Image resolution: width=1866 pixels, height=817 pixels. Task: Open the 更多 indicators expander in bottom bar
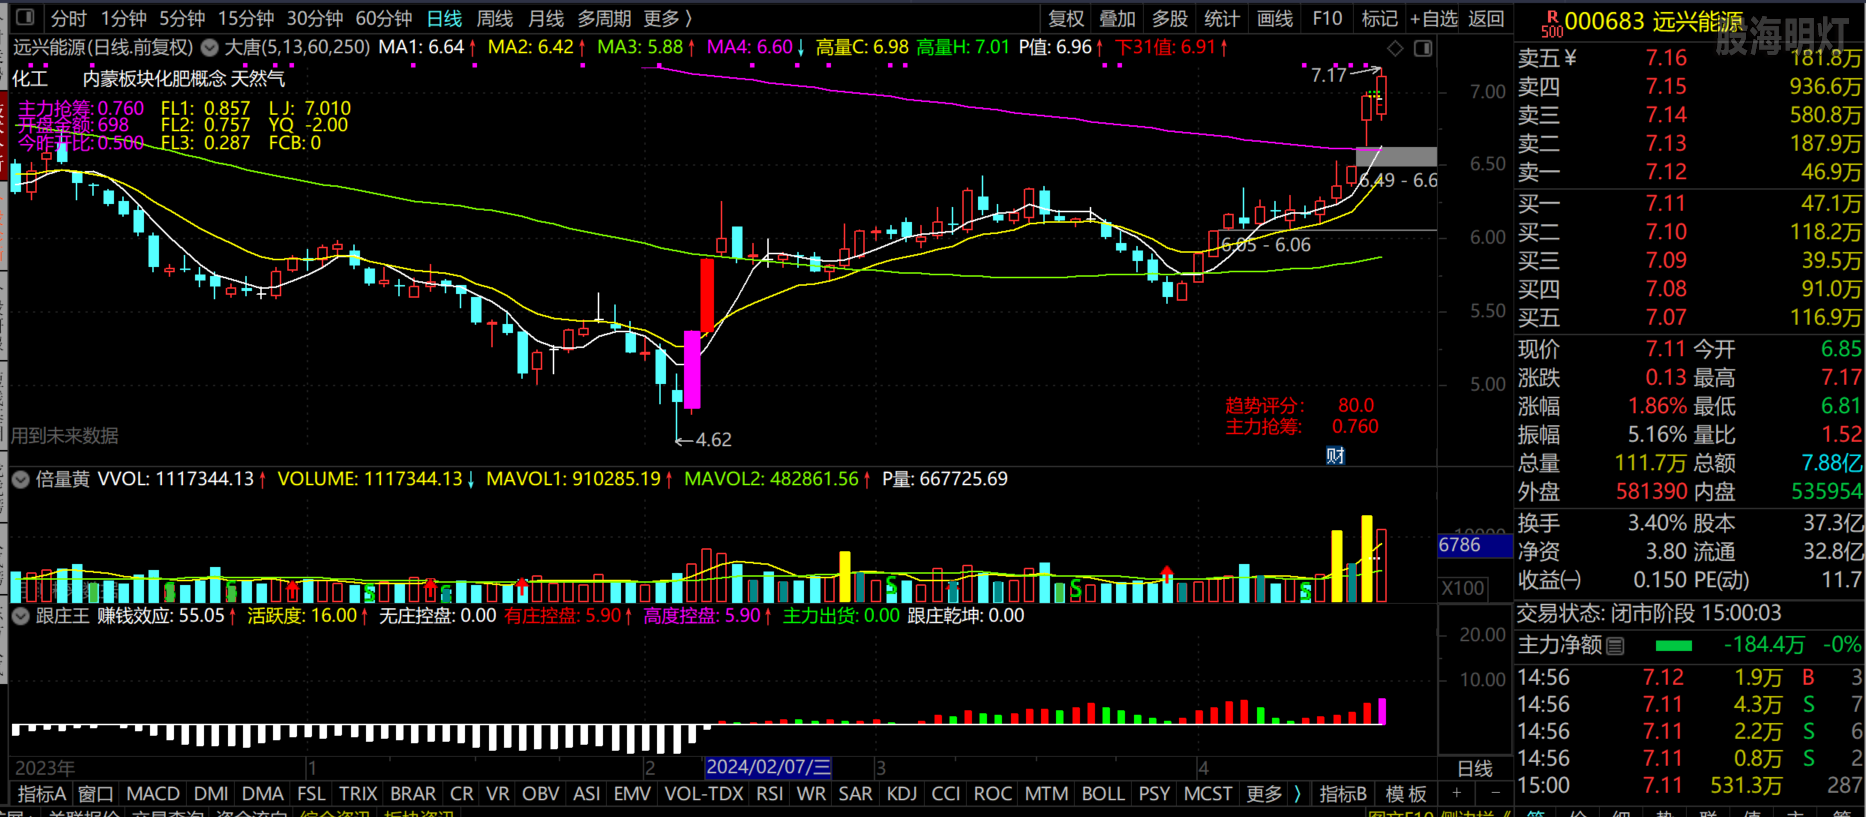pos(1273,794)
